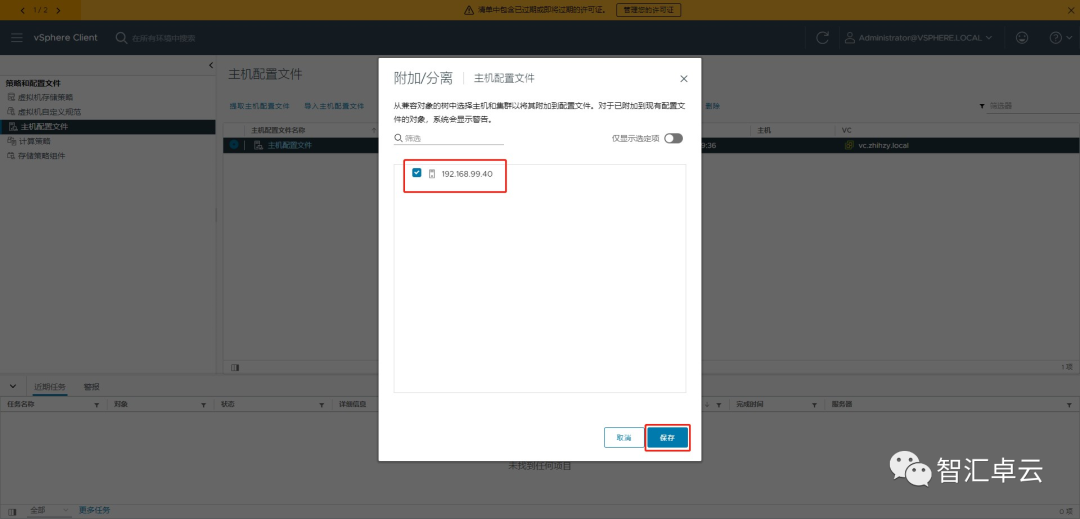Click the 更多任务 link

[94, 511]
